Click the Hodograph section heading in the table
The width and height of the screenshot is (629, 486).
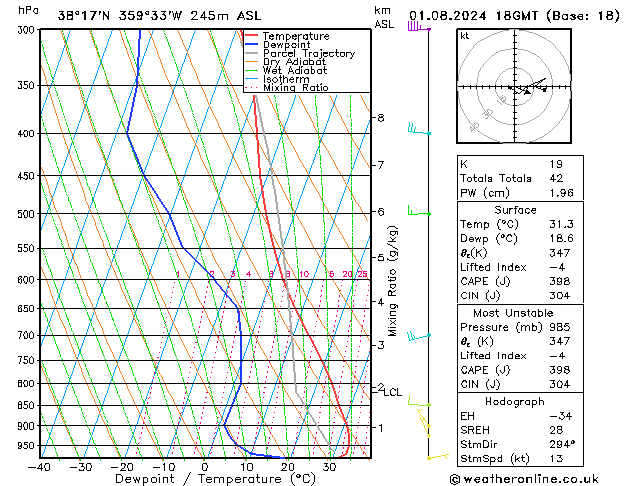[x=515, y=401]
